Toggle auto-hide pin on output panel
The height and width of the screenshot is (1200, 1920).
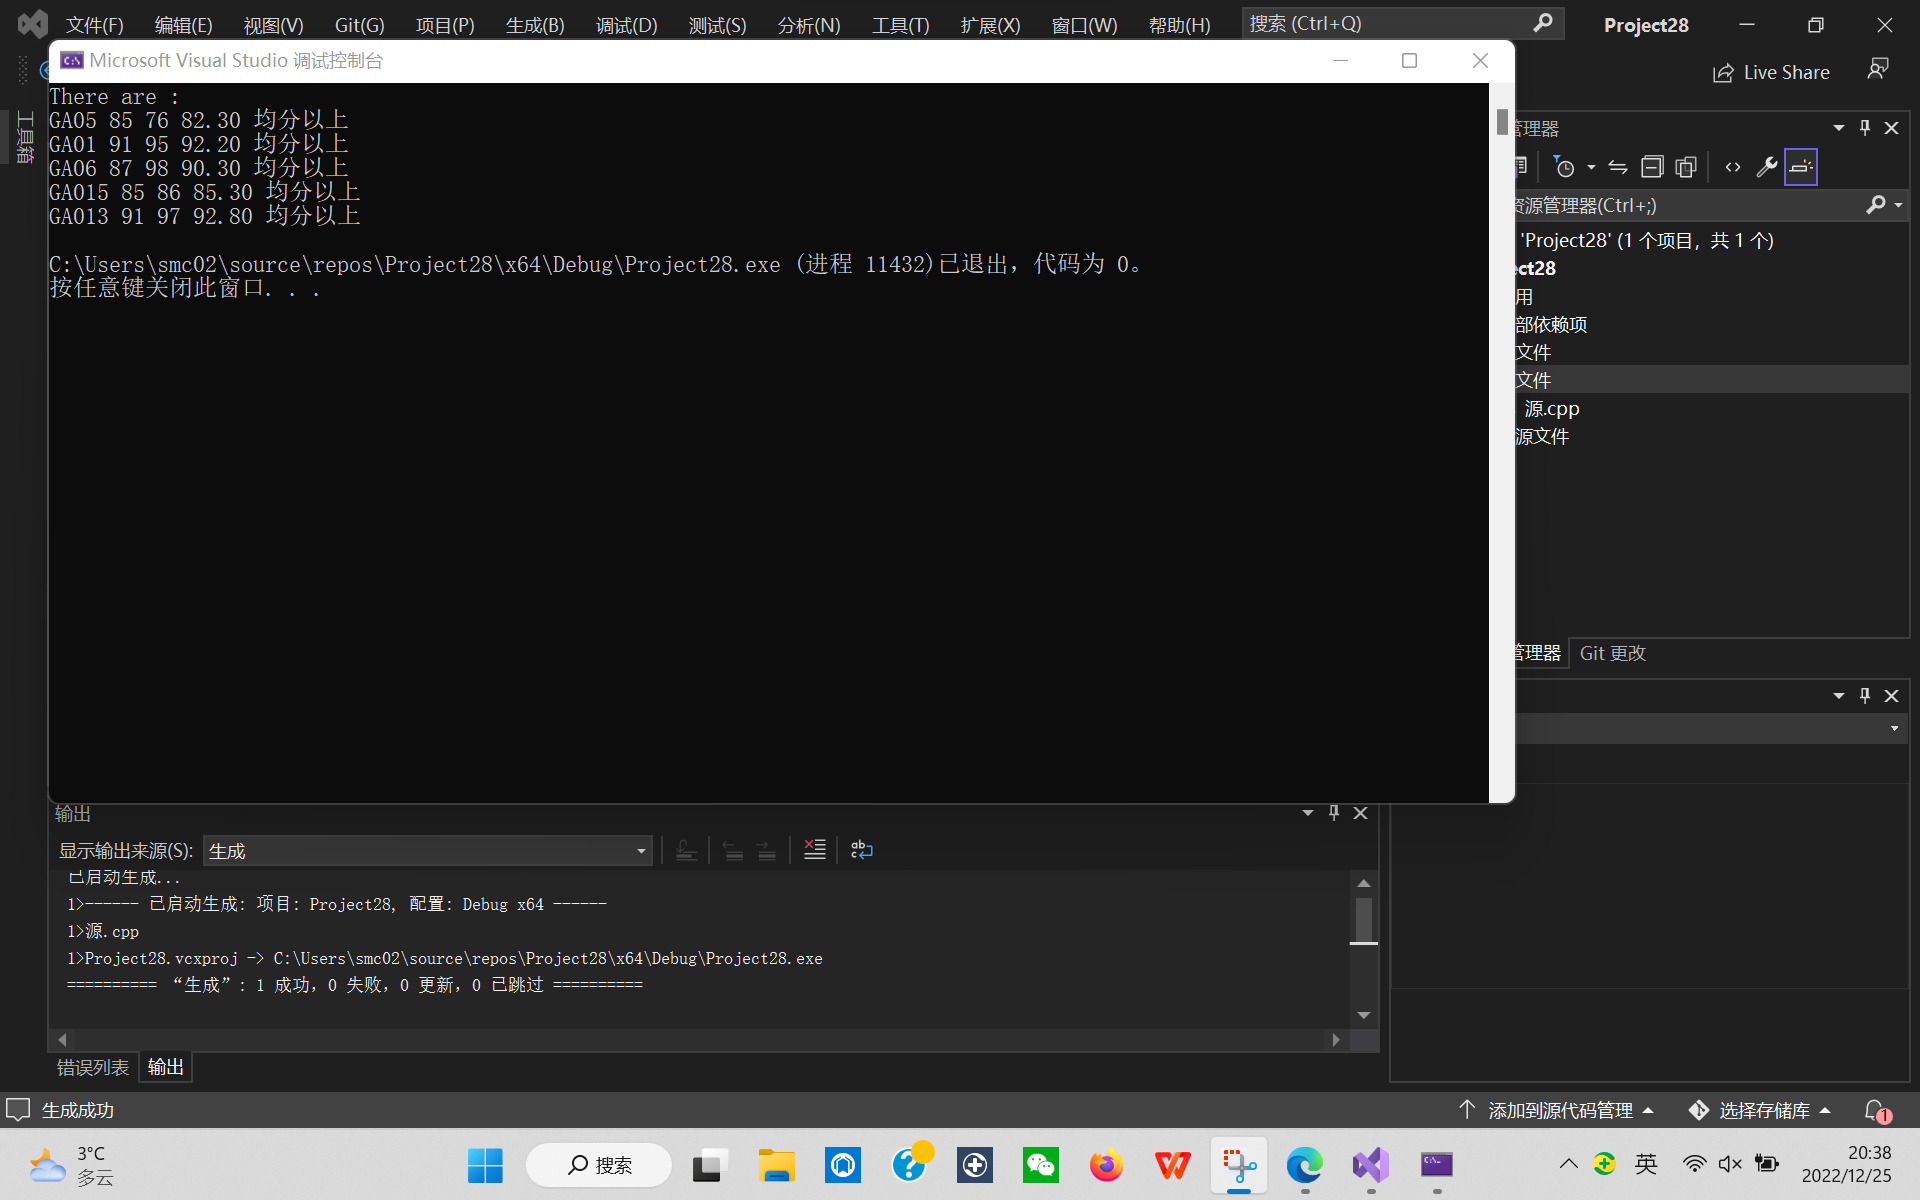point(1333,813)
